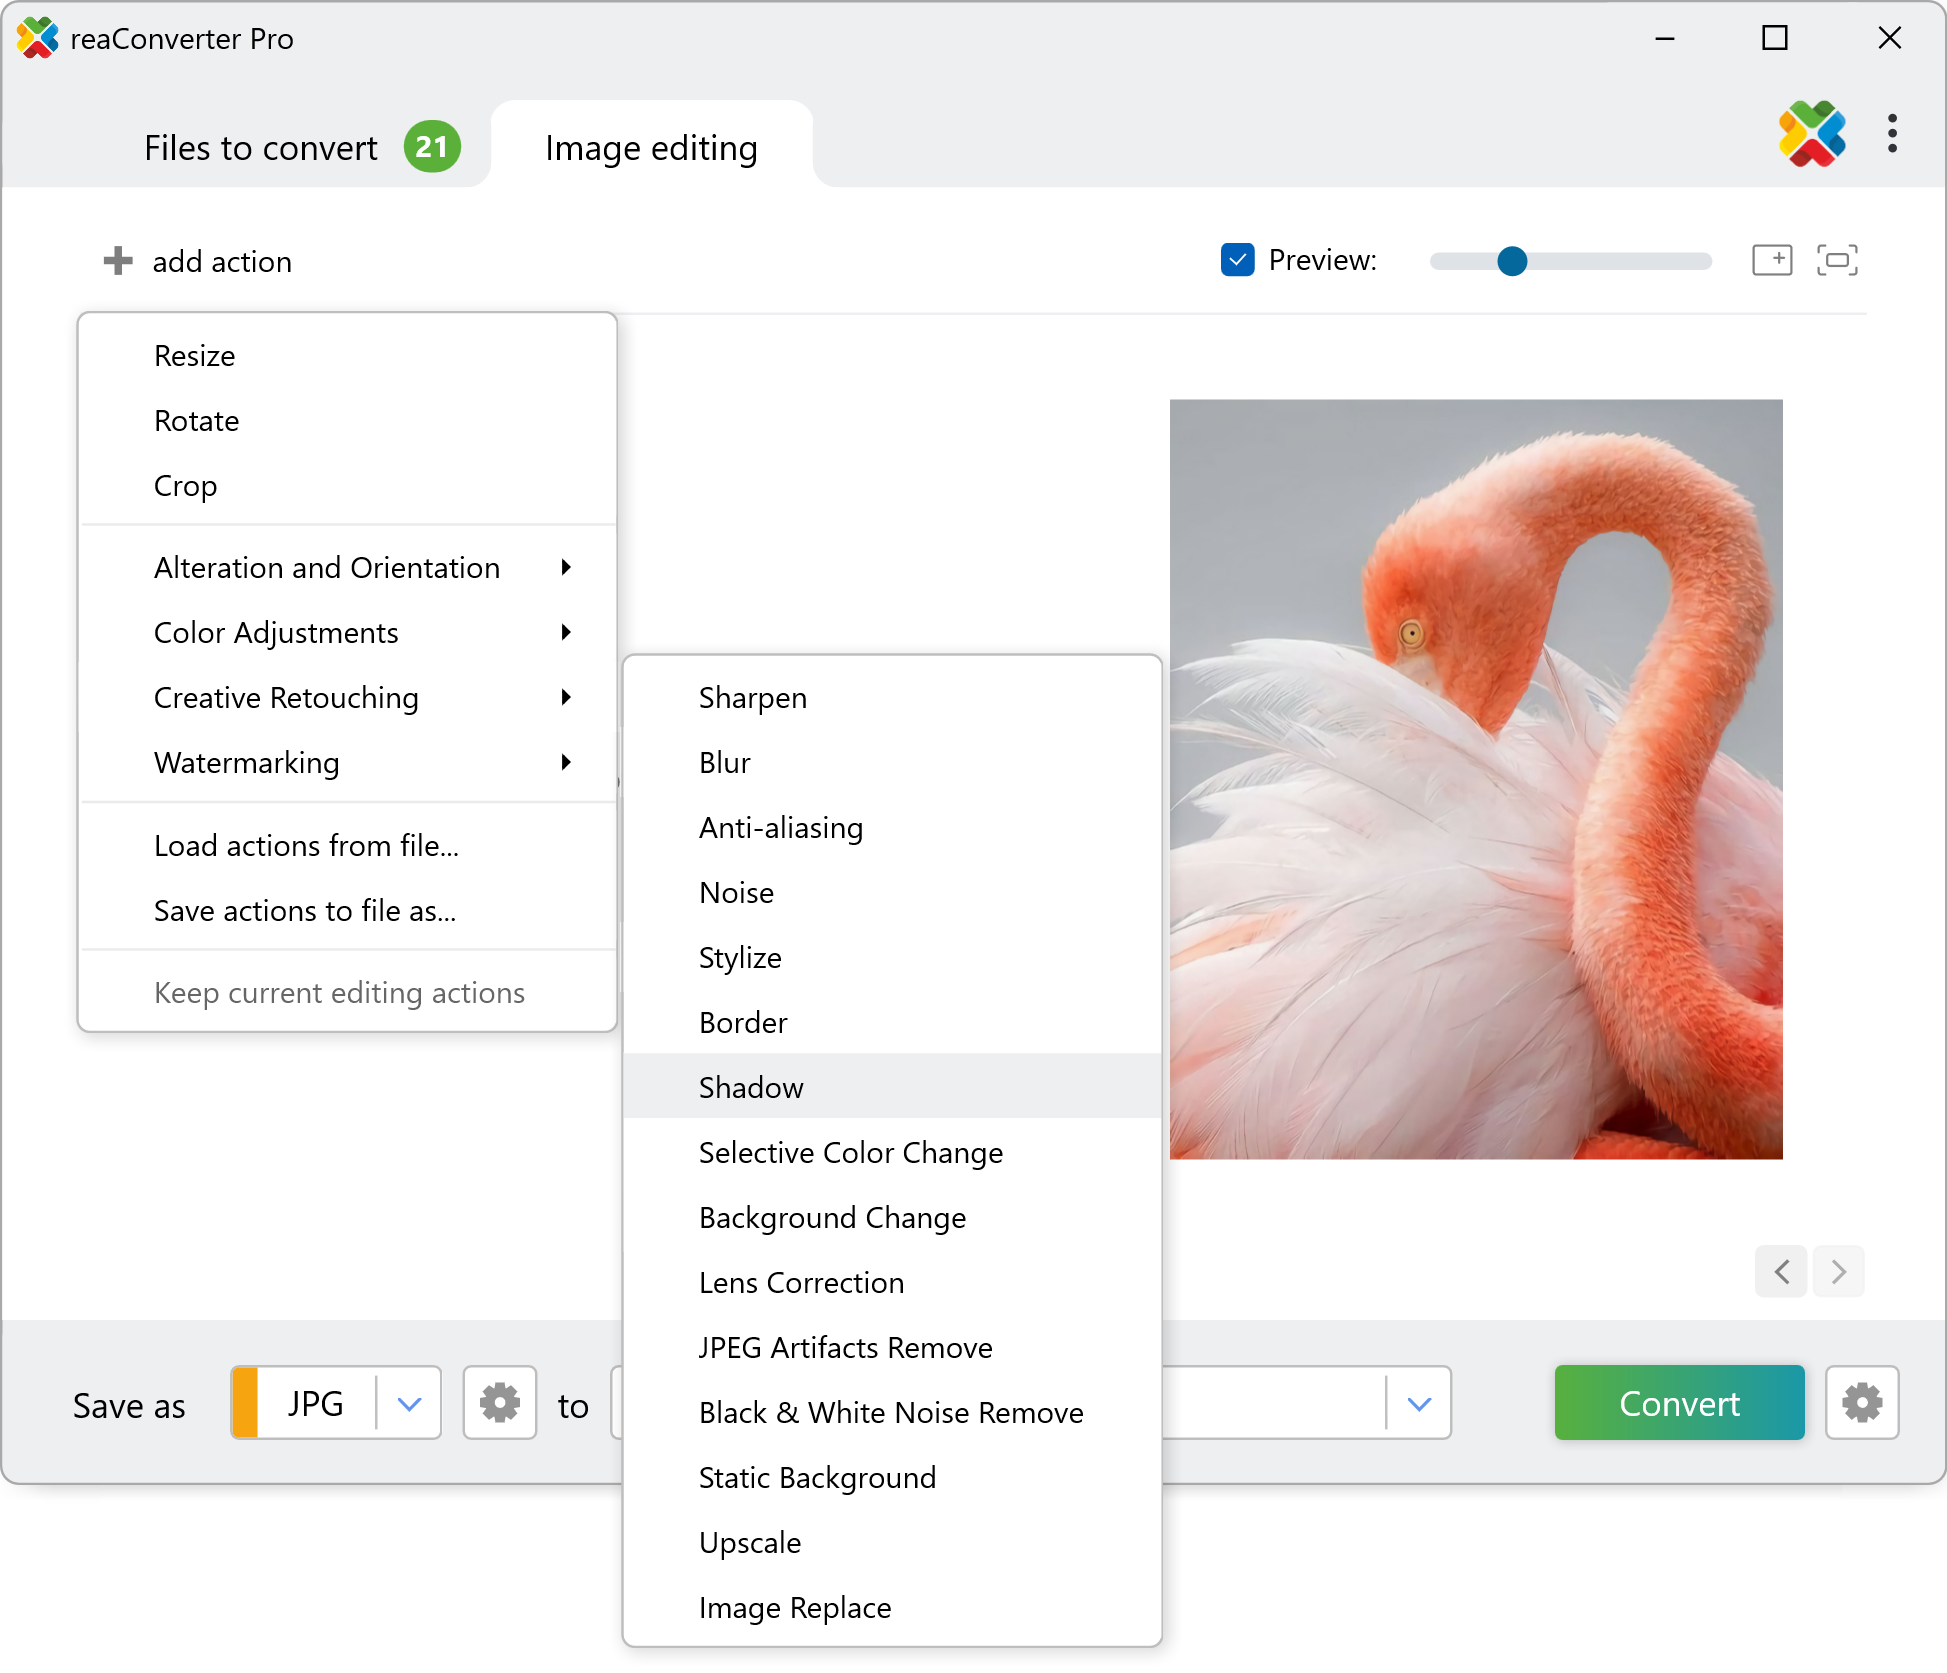
Task: Expand the JPG format dropdown
Action: tap(409, 1403)
